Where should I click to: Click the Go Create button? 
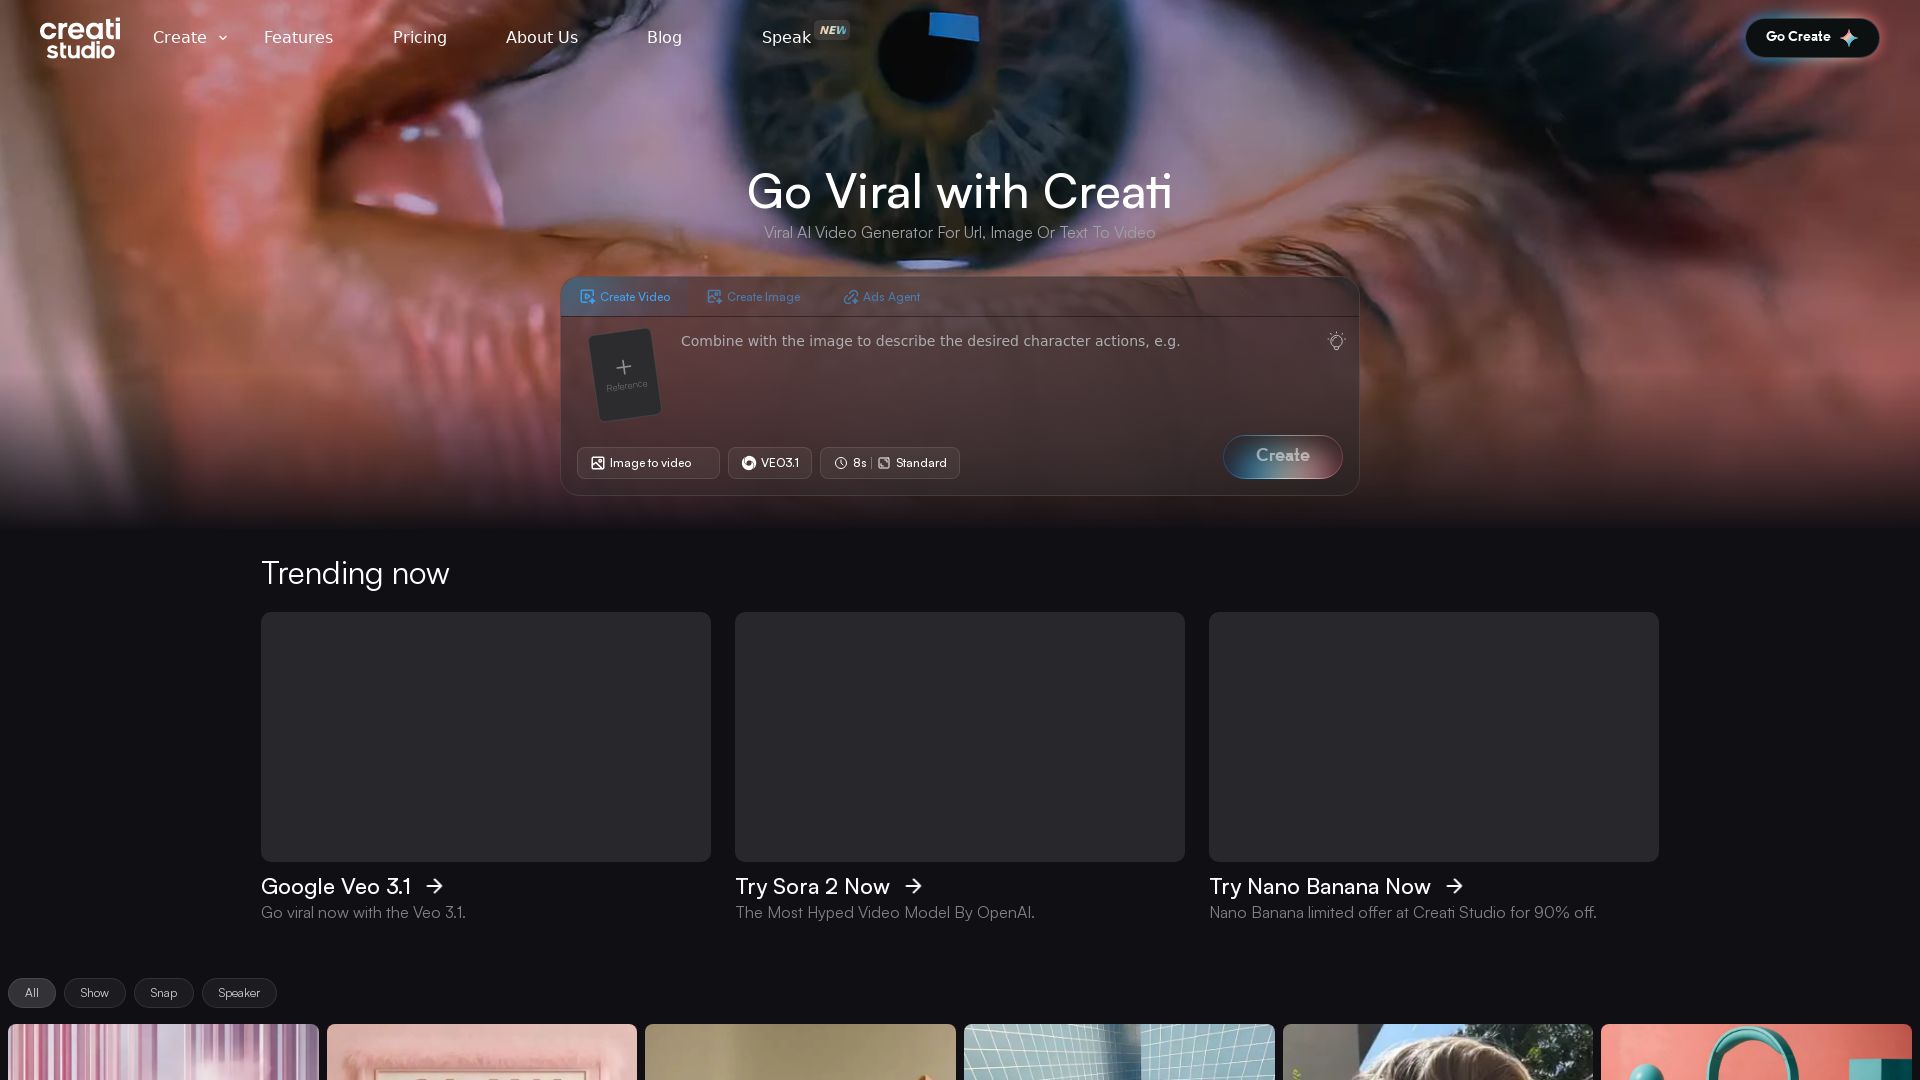[x=1811, y=37]
